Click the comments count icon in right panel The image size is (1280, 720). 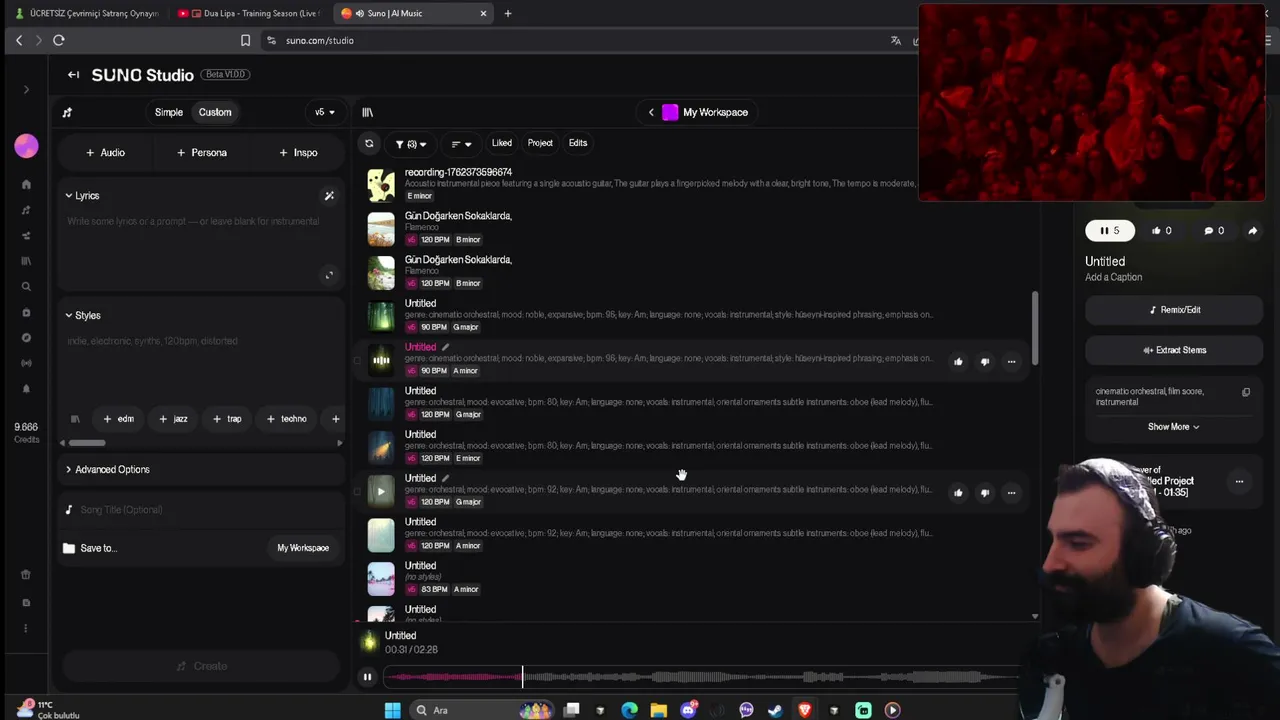point(1214,231)
